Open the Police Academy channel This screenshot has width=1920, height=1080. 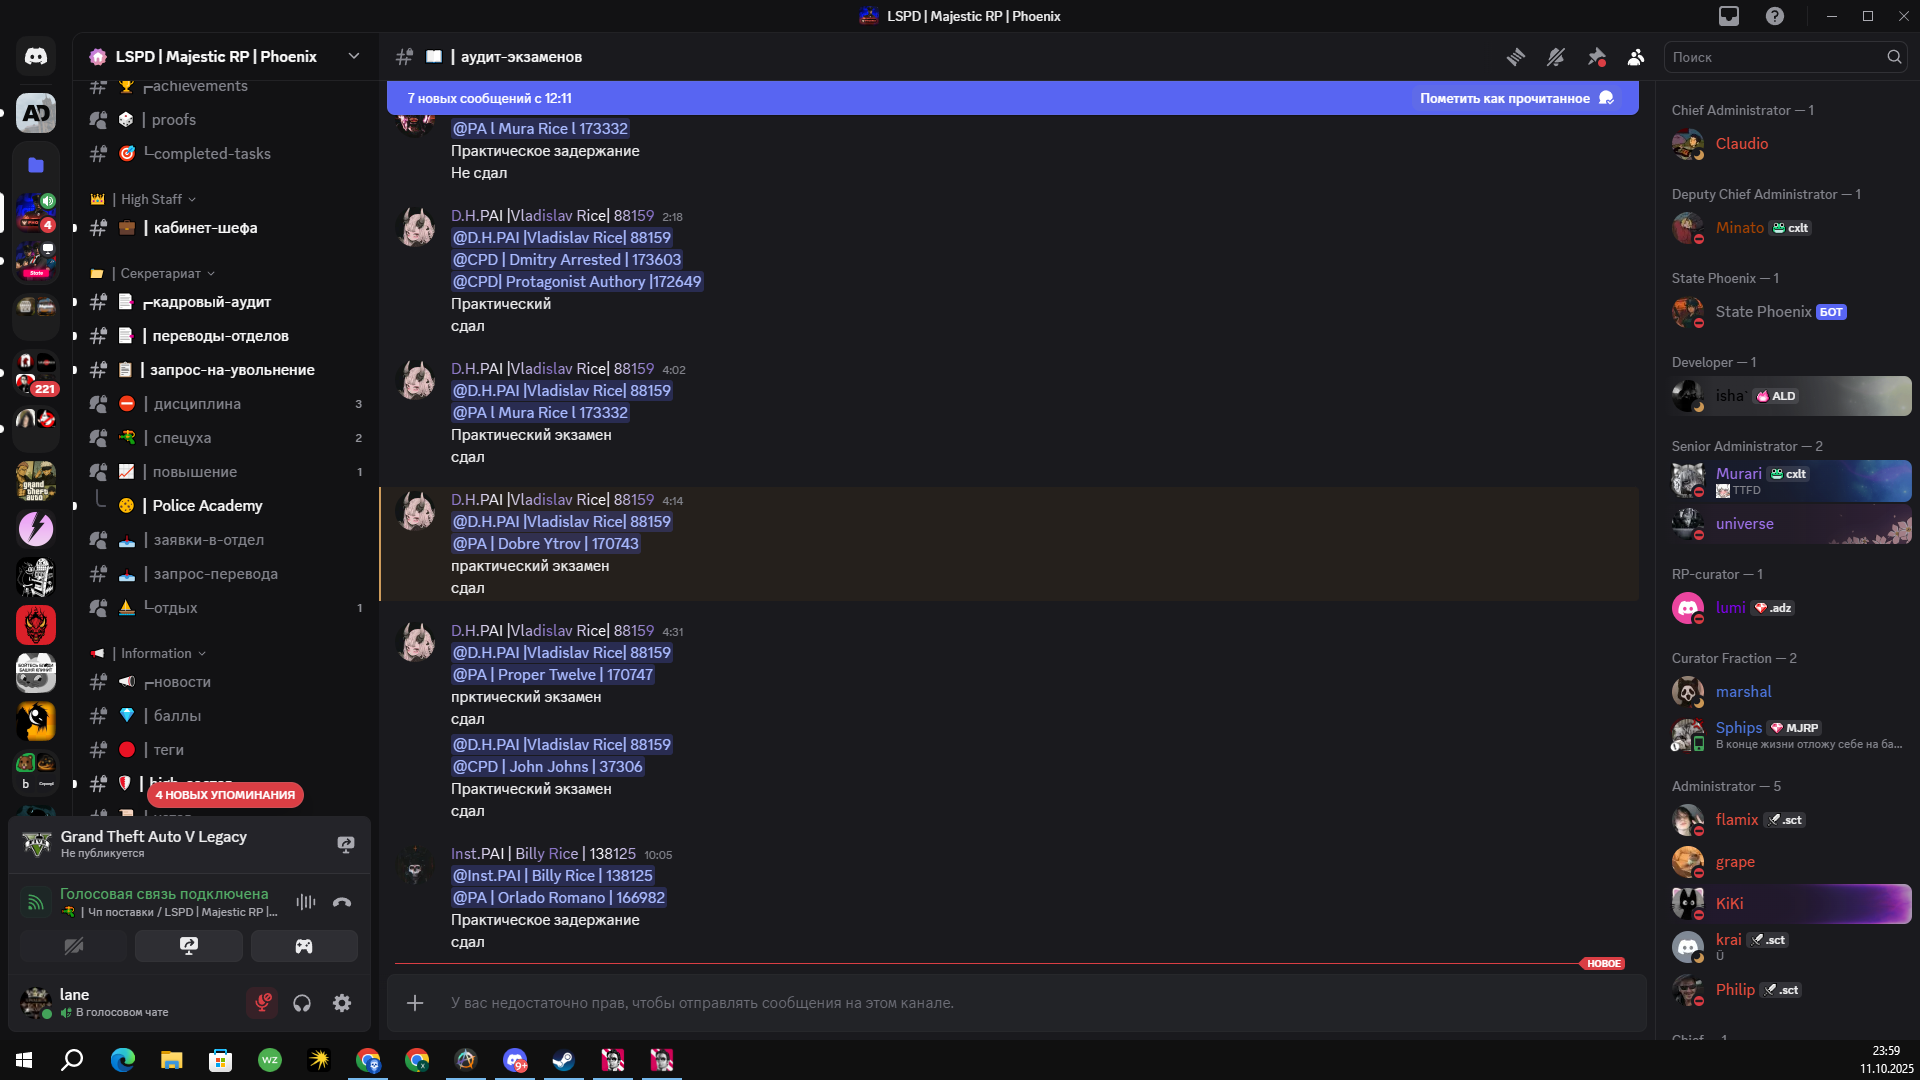tap(207, 506)
